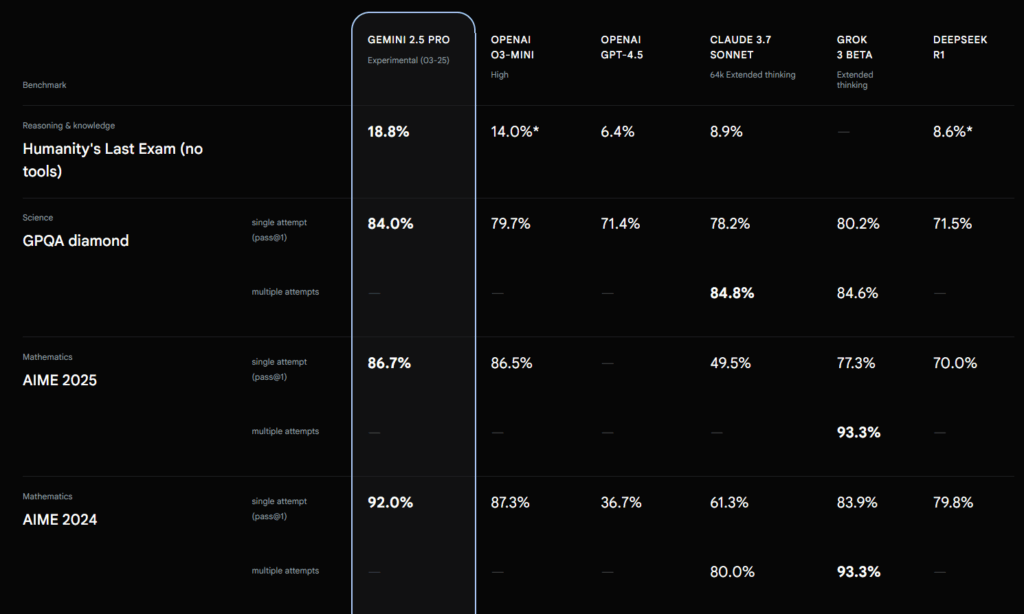Screen dimensions: 1024x614
Task: Select the 8.6%* DeepSeek R1 score
Action: [952, 132]
